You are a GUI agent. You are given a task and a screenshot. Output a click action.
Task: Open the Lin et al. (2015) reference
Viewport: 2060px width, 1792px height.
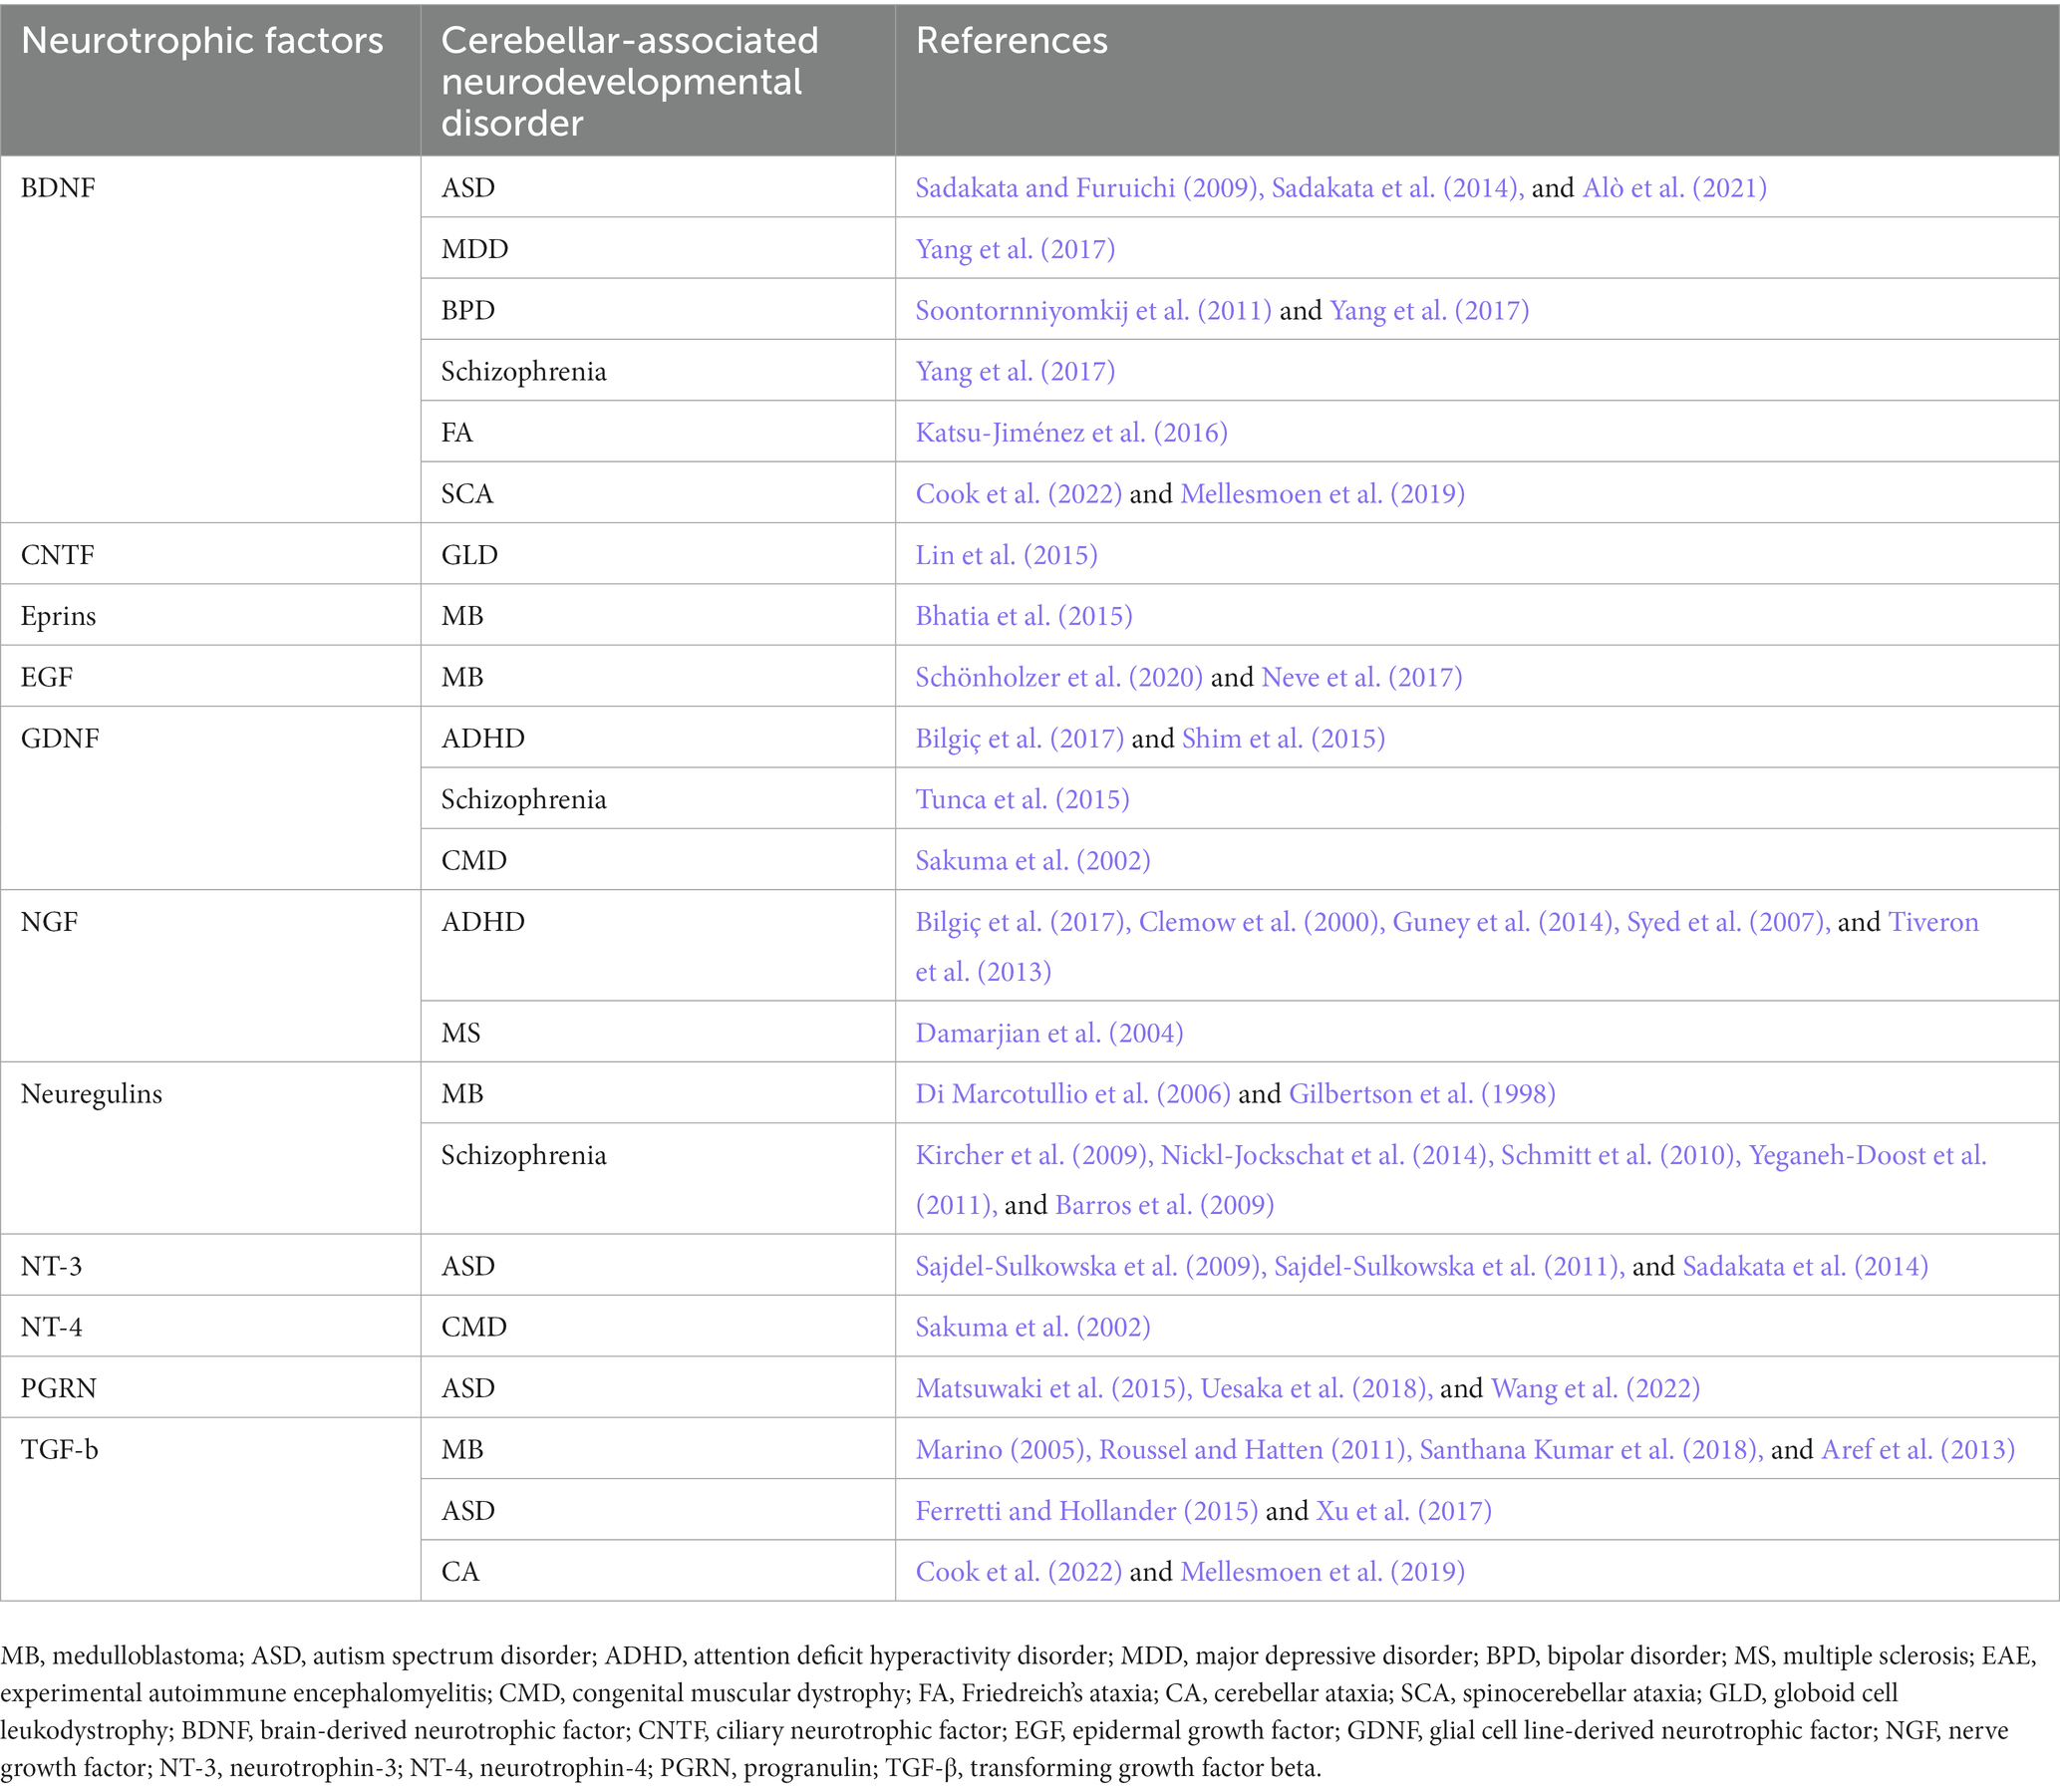pos(1006,555)
